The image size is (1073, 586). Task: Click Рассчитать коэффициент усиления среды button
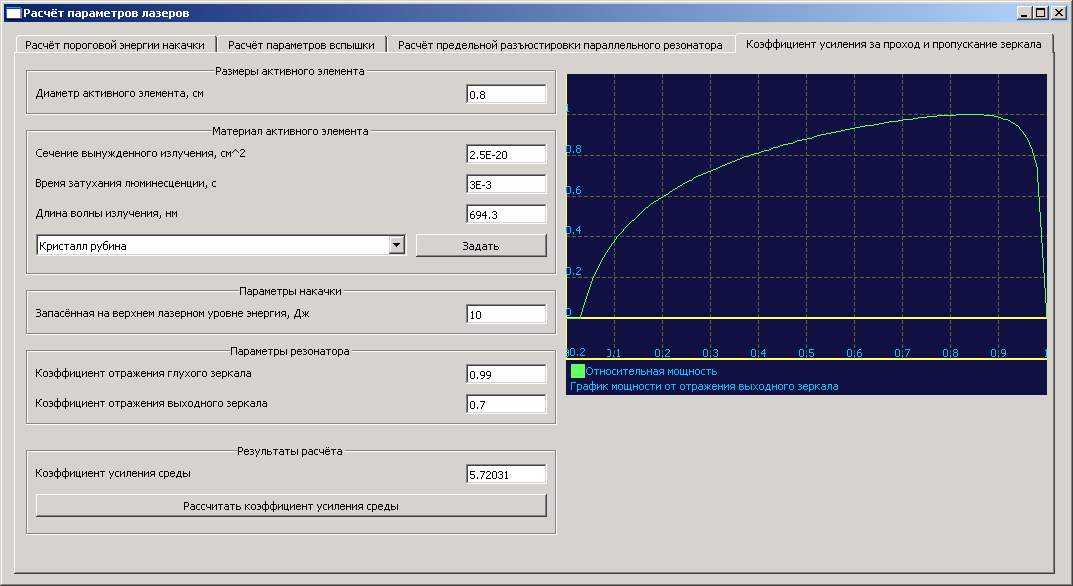point(291,506)
